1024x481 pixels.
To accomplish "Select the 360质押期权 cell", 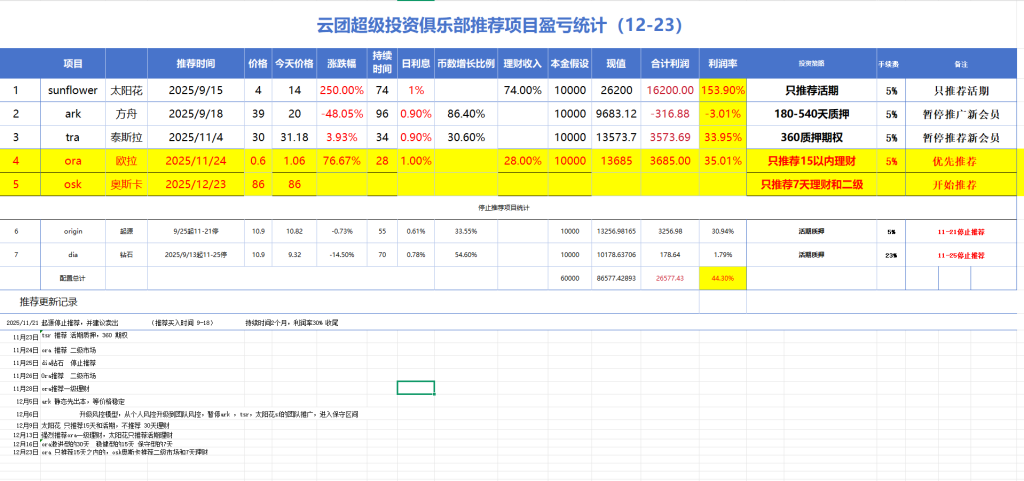I will [811, 137].
